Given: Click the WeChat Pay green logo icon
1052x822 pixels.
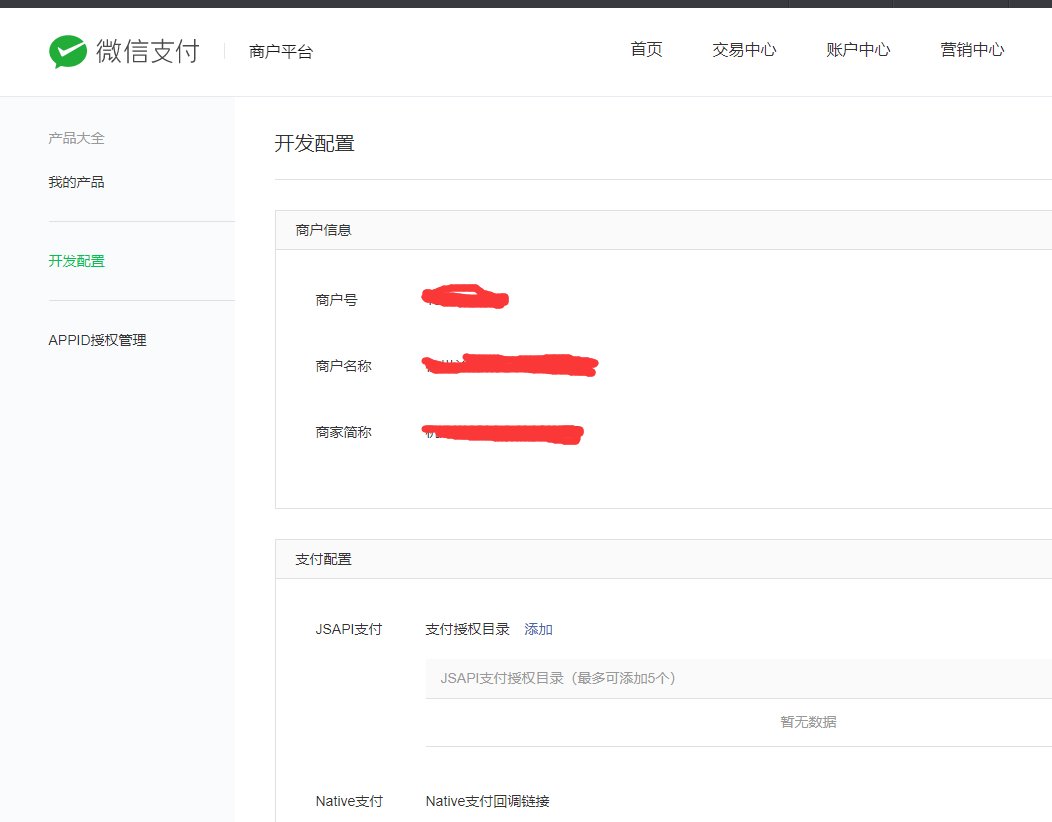Looking at the screenshot, I should (68, 51).
